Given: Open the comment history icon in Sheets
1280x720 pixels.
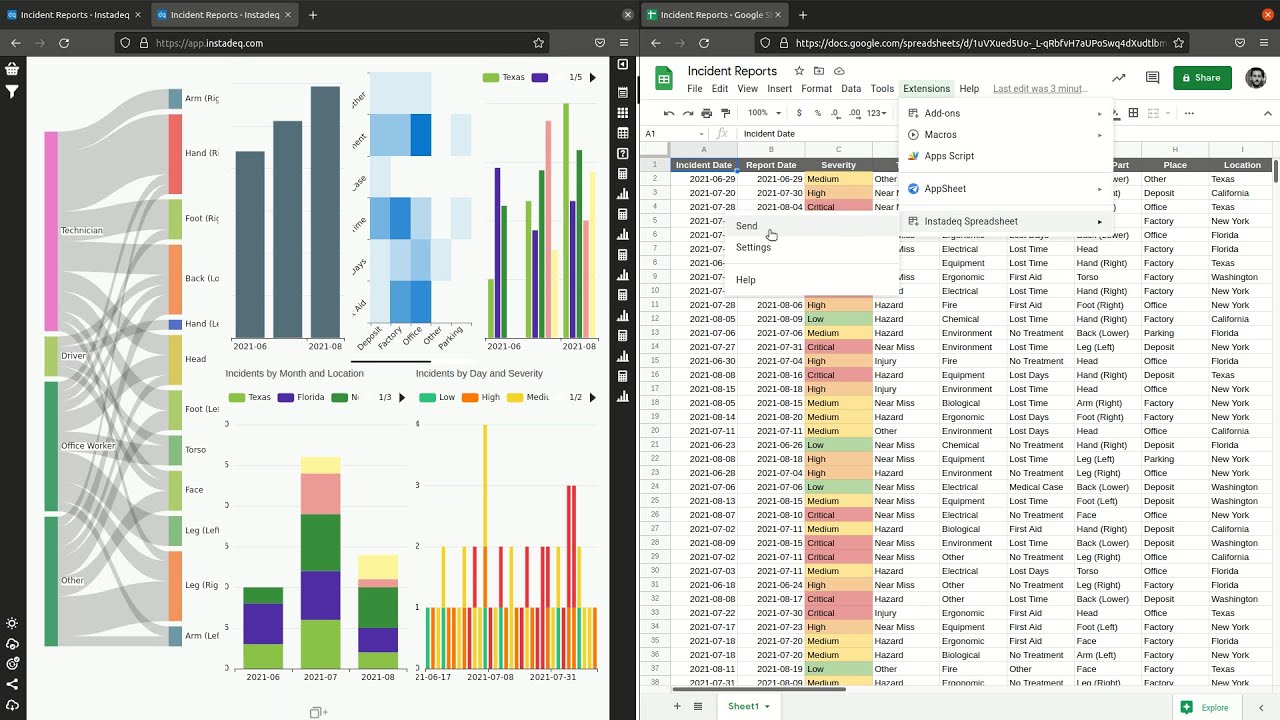Looking at the screenshot, I should click(1152, 77).
